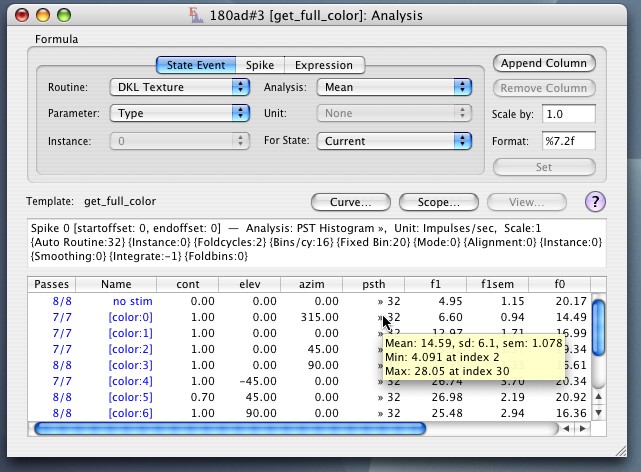Click the Passes column header
641x472 pixels.
coord(52,285)
